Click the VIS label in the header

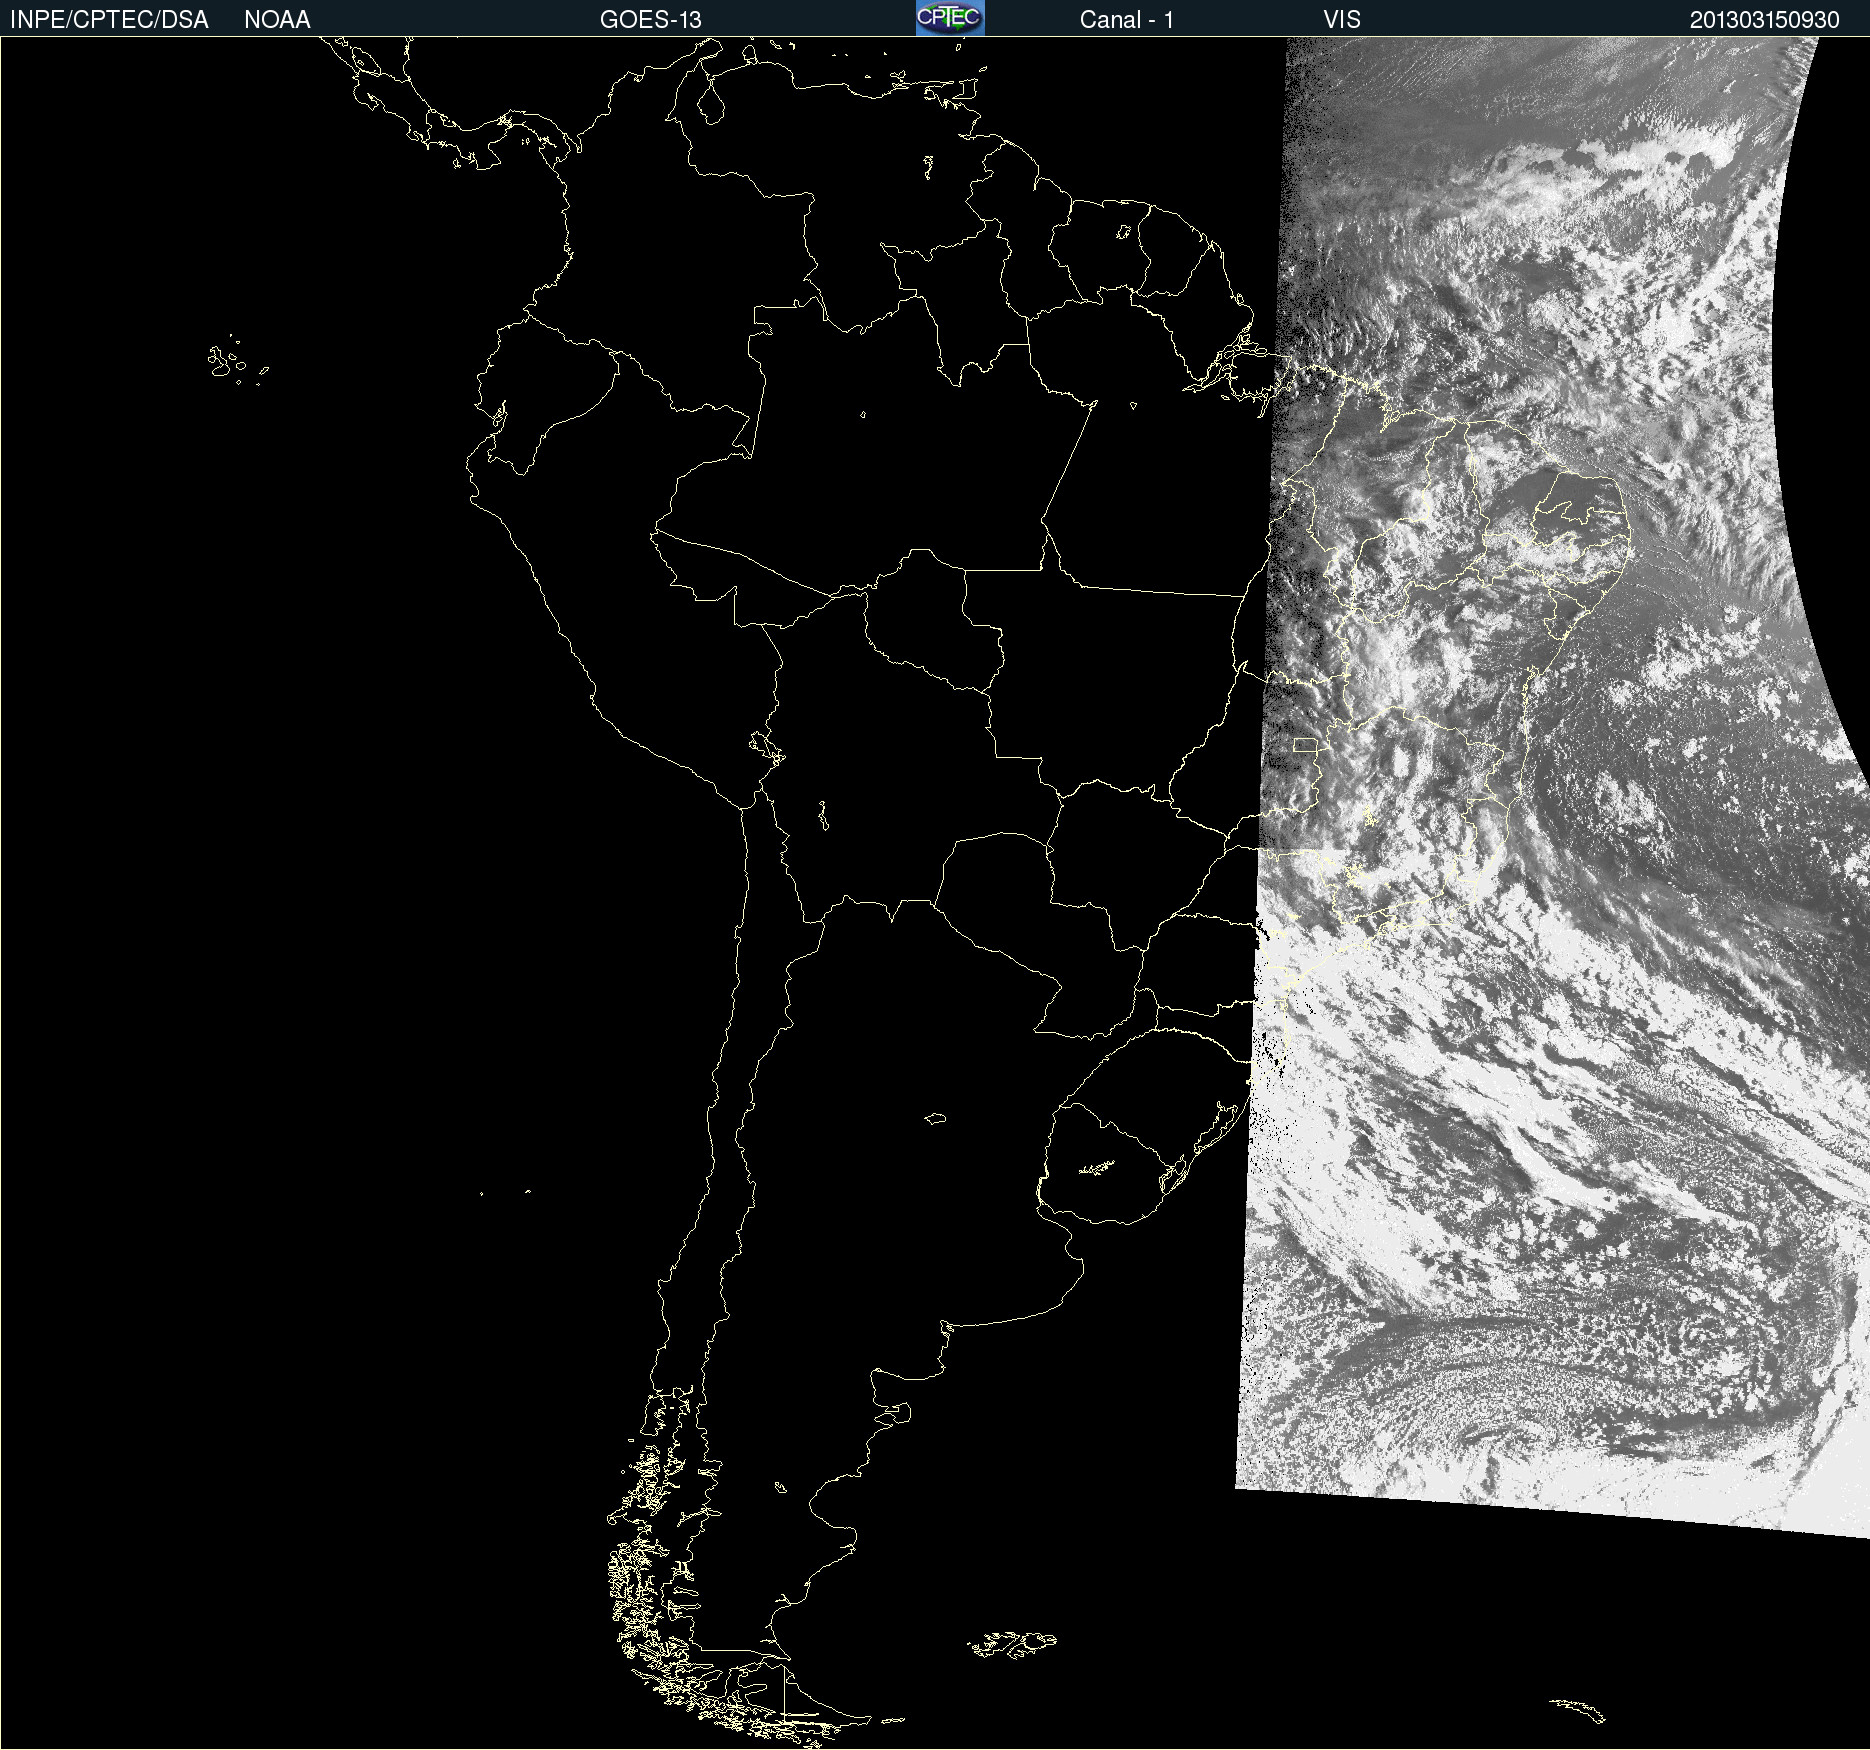pyautogui.click(x=1342, y=20)
